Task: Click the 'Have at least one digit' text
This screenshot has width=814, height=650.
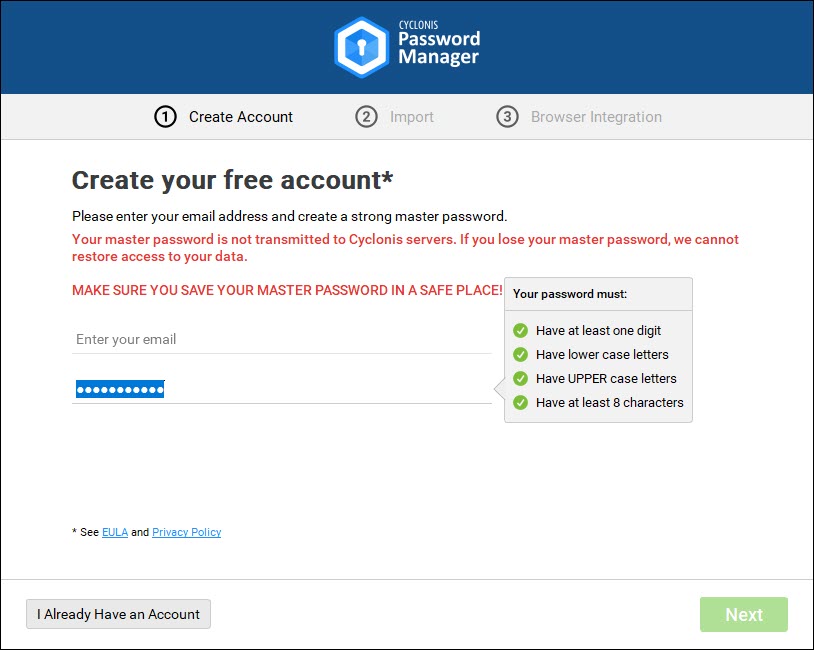Action: (598, 331)
